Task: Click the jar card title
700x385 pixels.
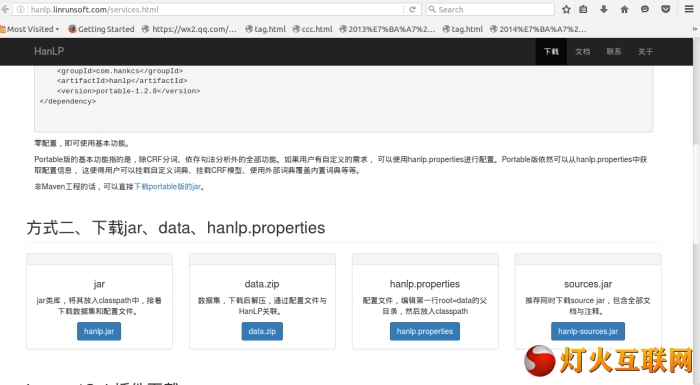Action: [99, 284]
